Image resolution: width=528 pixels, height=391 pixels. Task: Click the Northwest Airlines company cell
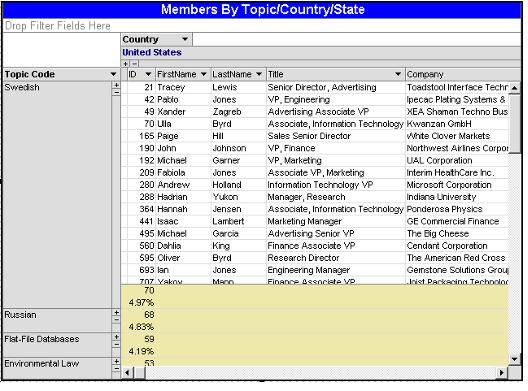pos(457,148)
